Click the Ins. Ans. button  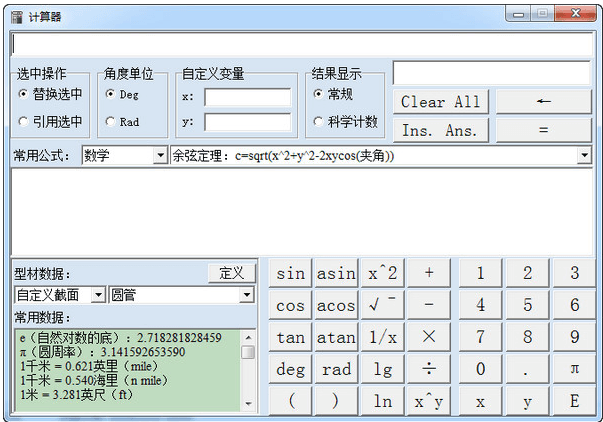[x=441, y=130]
